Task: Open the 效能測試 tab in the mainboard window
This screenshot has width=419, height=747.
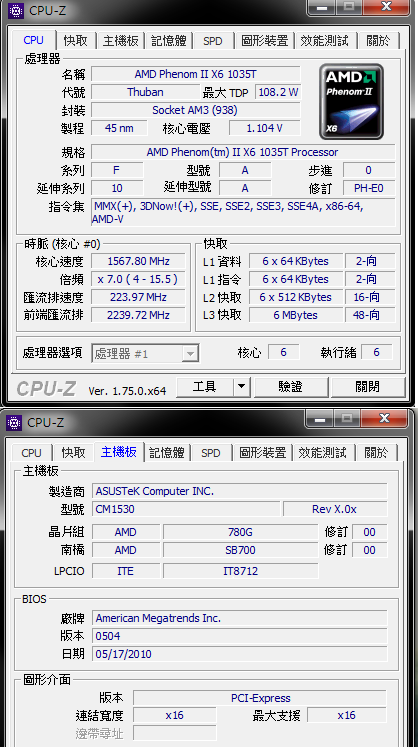Action: pyautogui.click(x=322, y=453)
